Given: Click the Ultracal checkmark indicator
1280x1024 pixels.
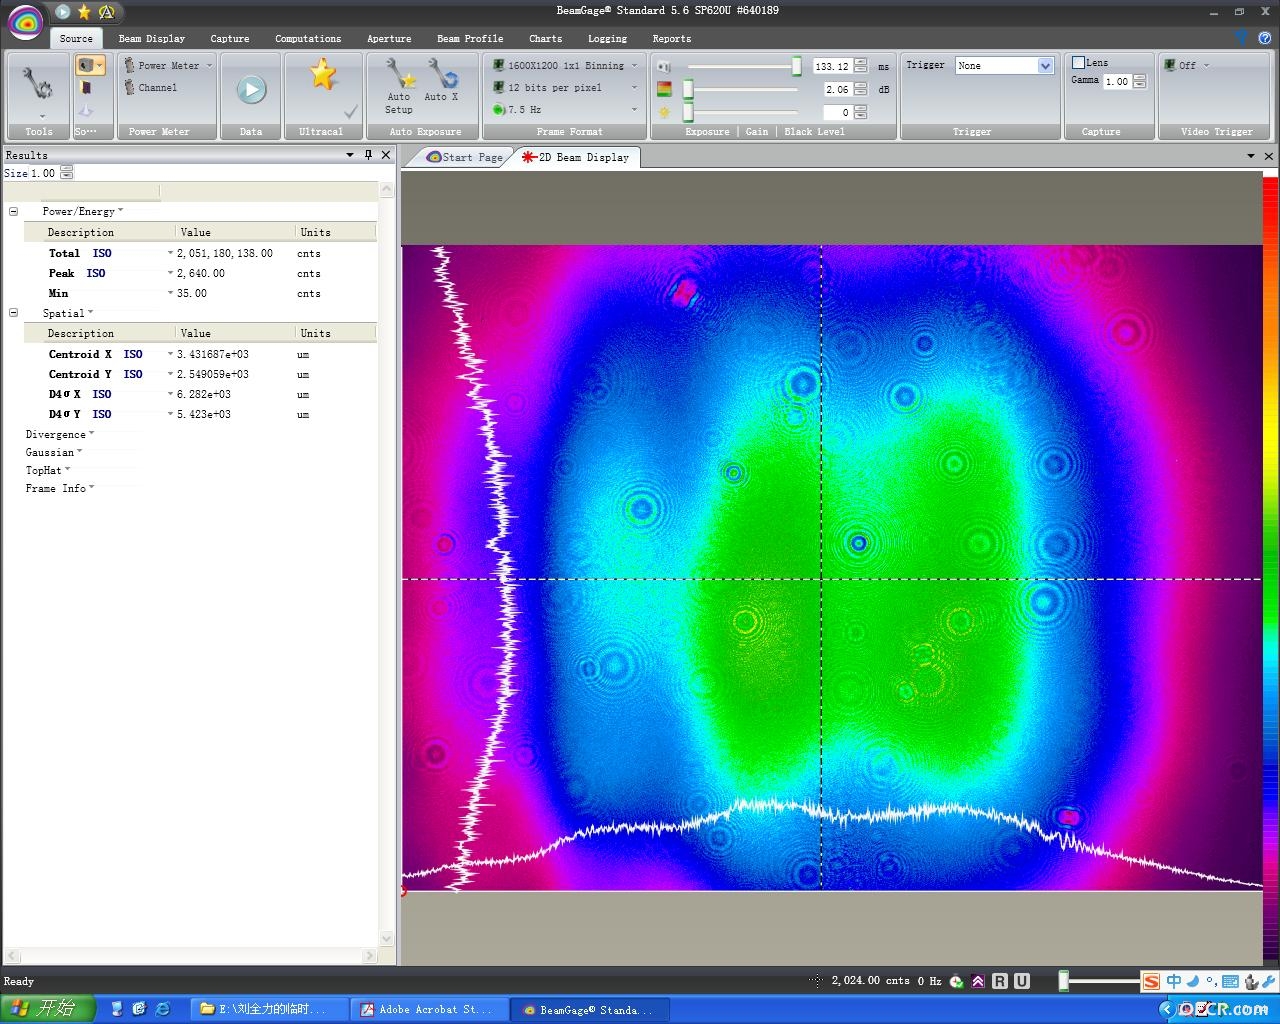Looking at the screenshot, I should pyautogui.click(x=350, y=111).
